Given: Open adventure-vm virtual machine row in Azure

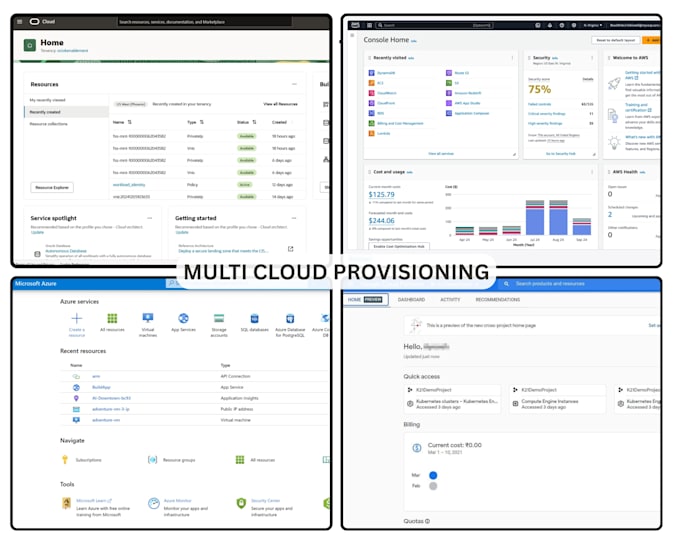Looking at the screenshot, I should click(194, 420).
